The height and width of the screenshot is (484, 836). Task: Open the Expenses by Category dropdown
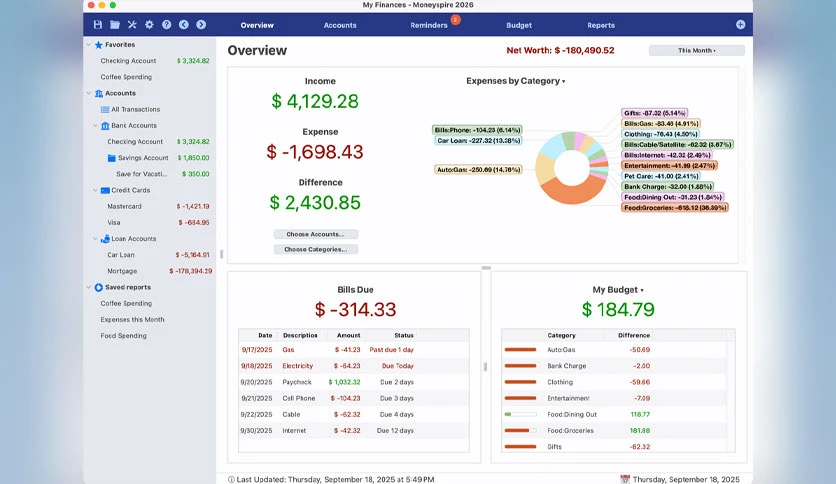click(516, 81)
